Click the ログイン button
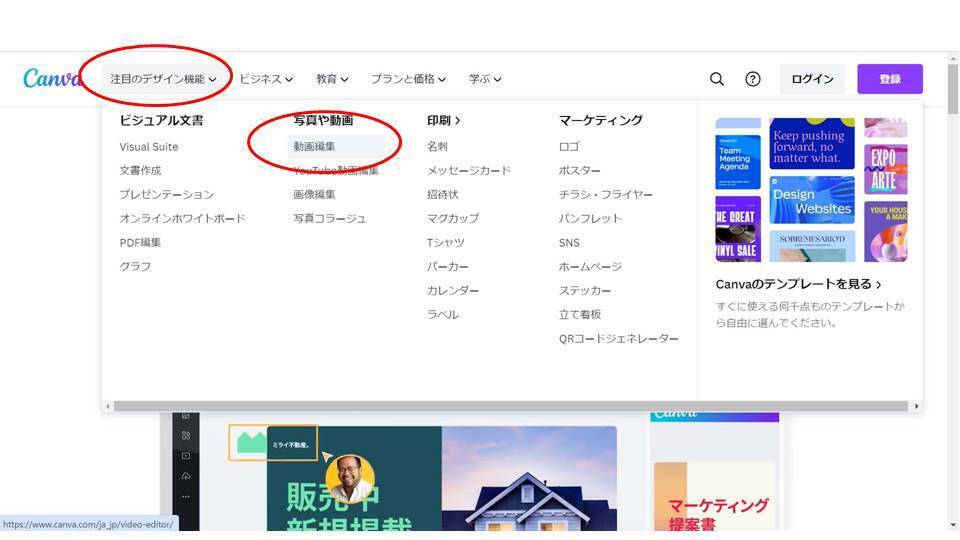Image resolution: width=960 pixels, height=540 pixels. pos(812,79)
